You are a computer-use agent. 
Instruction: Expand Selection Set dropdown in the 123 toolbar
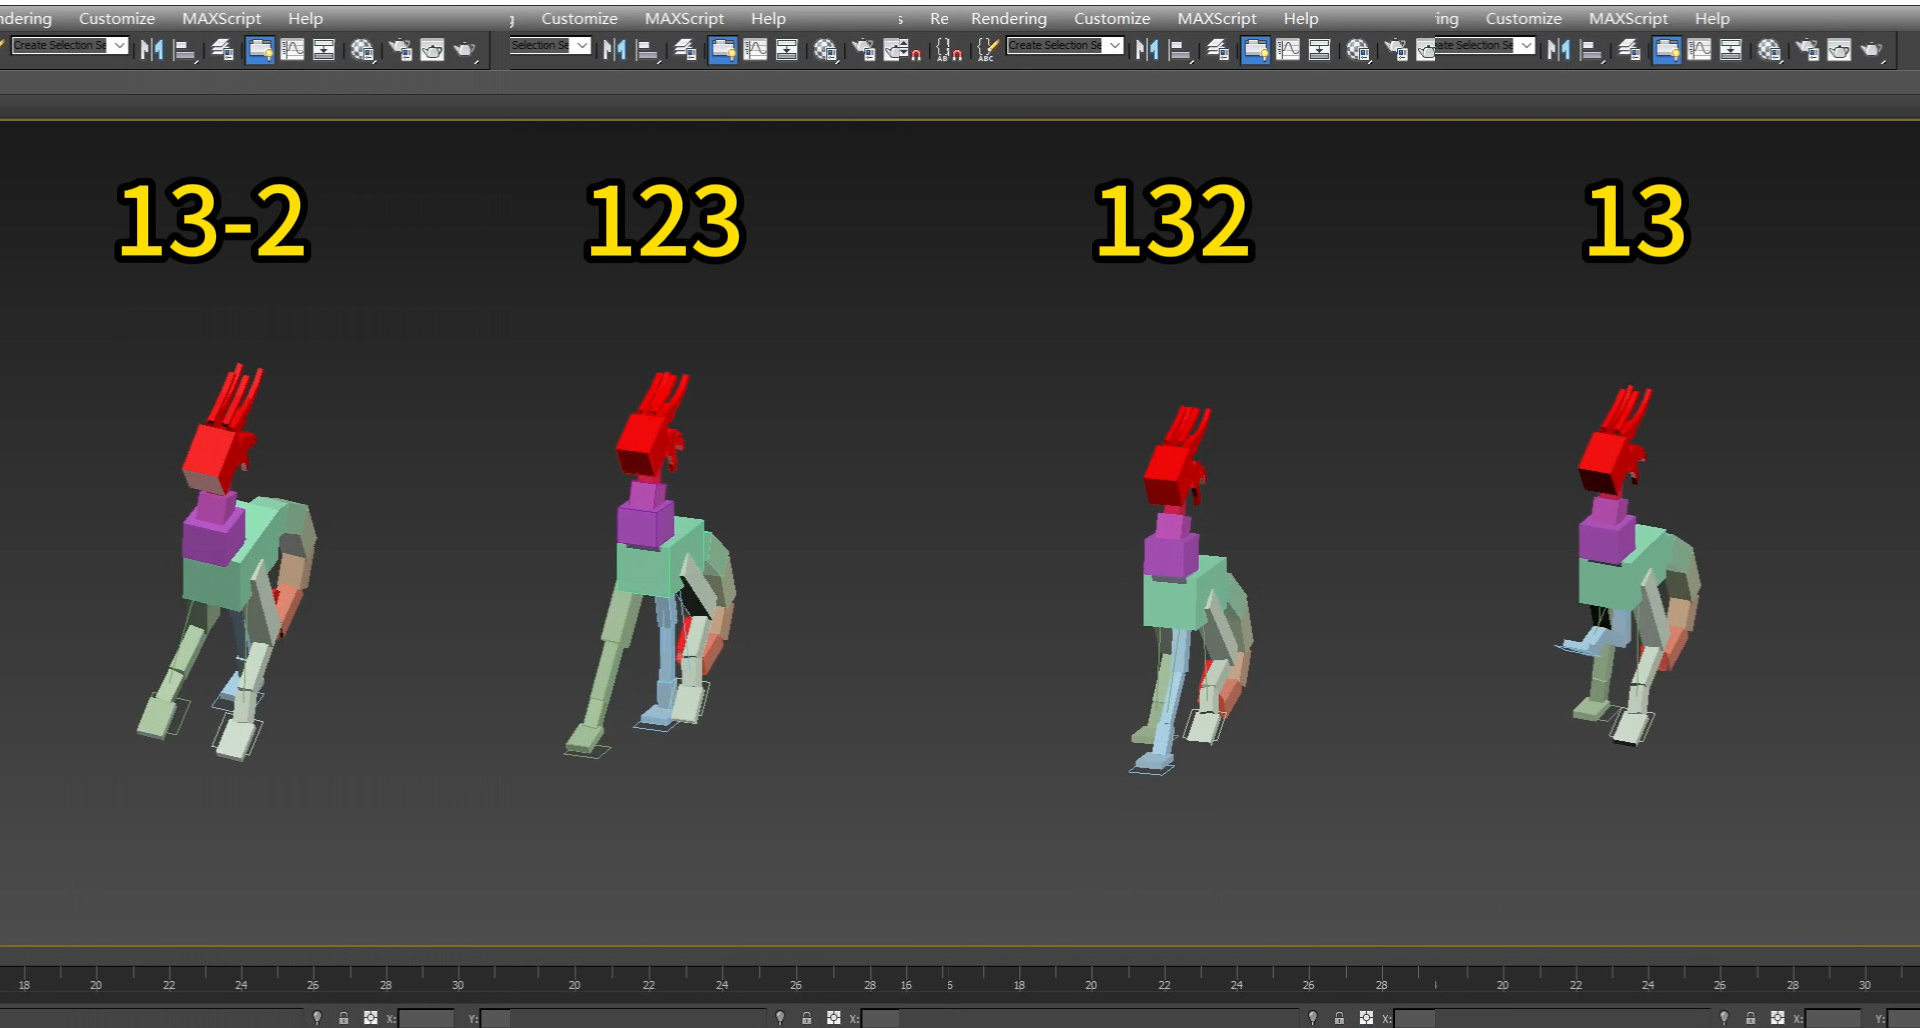pos(581,45)
